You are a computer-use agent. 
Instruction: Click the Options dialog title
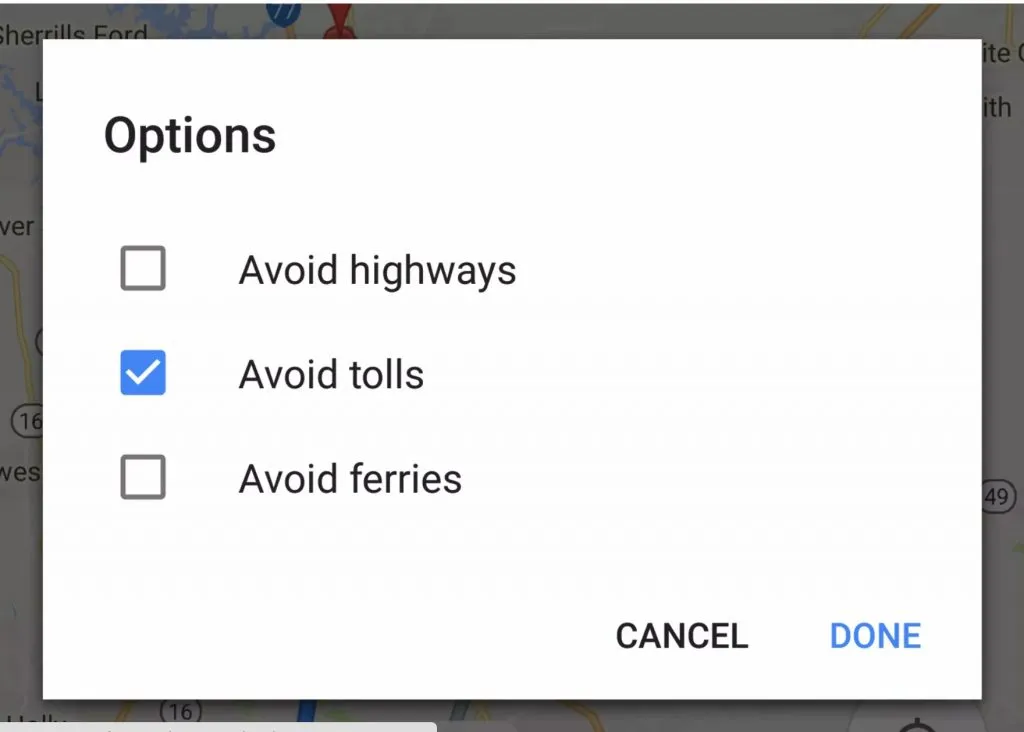point(189,135)
